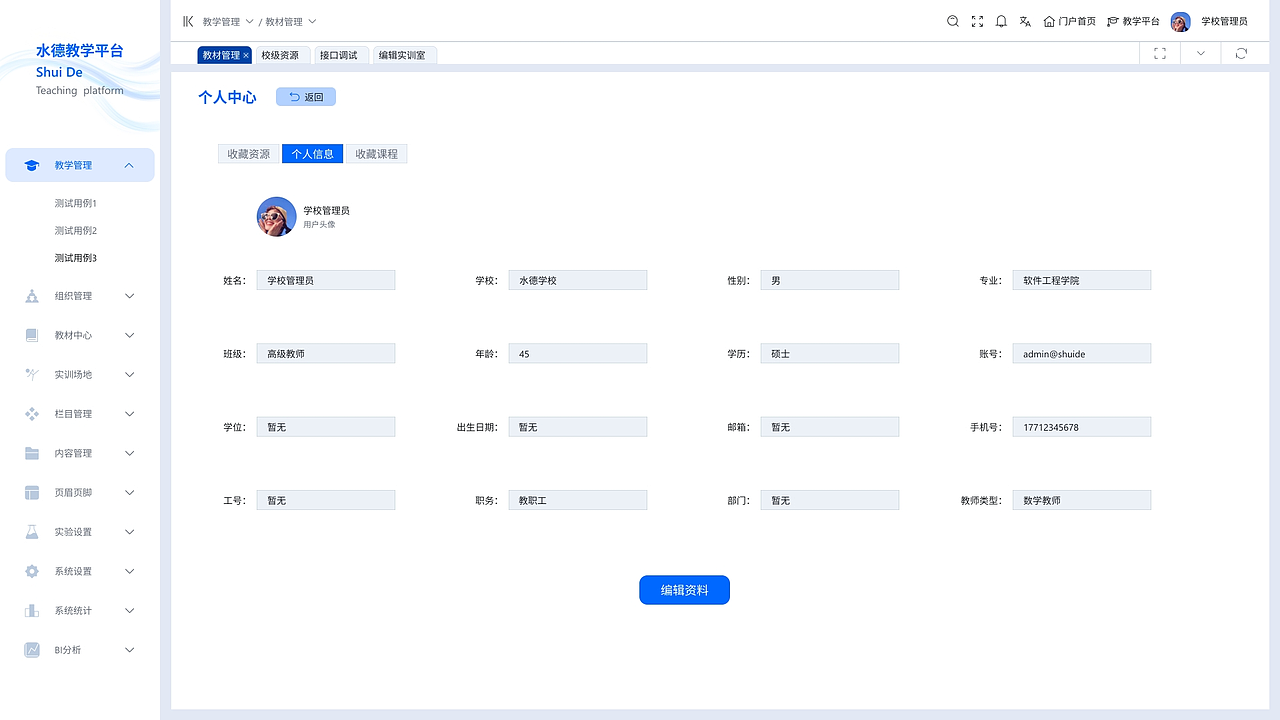Click the 系统设置 gear icon
1280x720 pixels.
(x=32, y=571)
